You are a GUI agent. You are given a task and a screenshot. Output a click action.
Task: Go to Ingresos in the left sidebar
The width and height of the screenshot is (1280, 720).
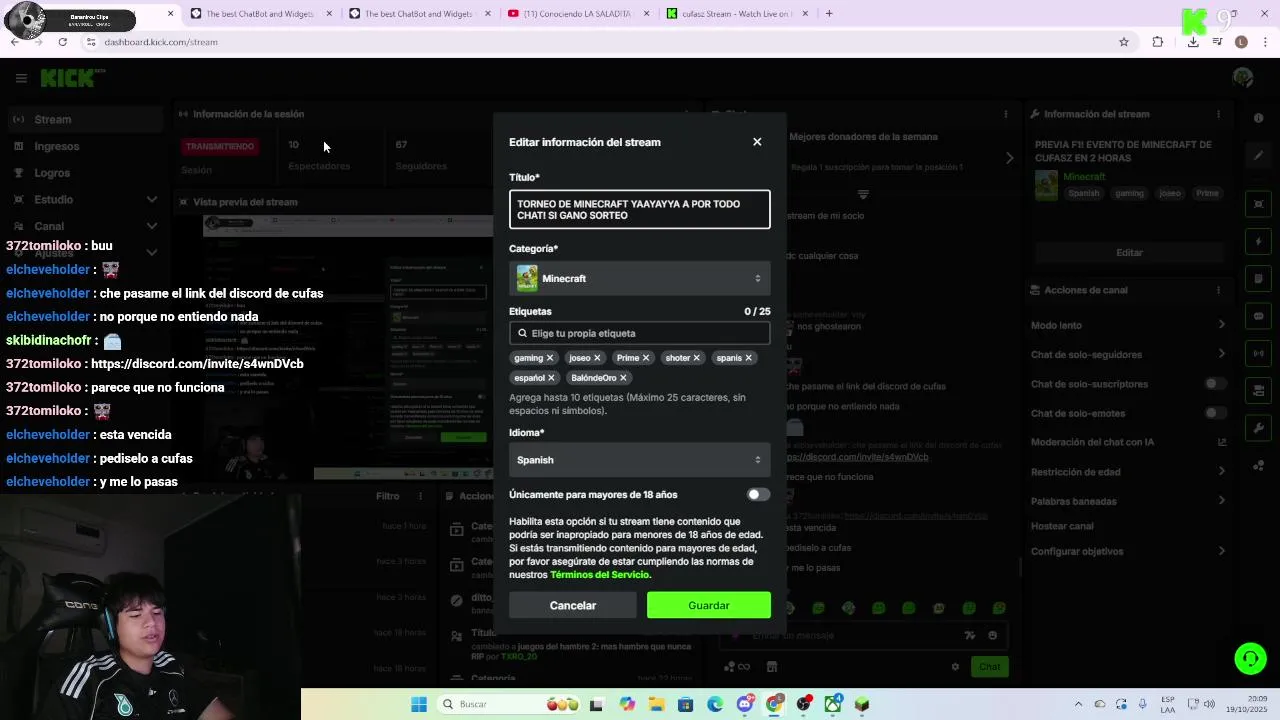pos(84,146)
